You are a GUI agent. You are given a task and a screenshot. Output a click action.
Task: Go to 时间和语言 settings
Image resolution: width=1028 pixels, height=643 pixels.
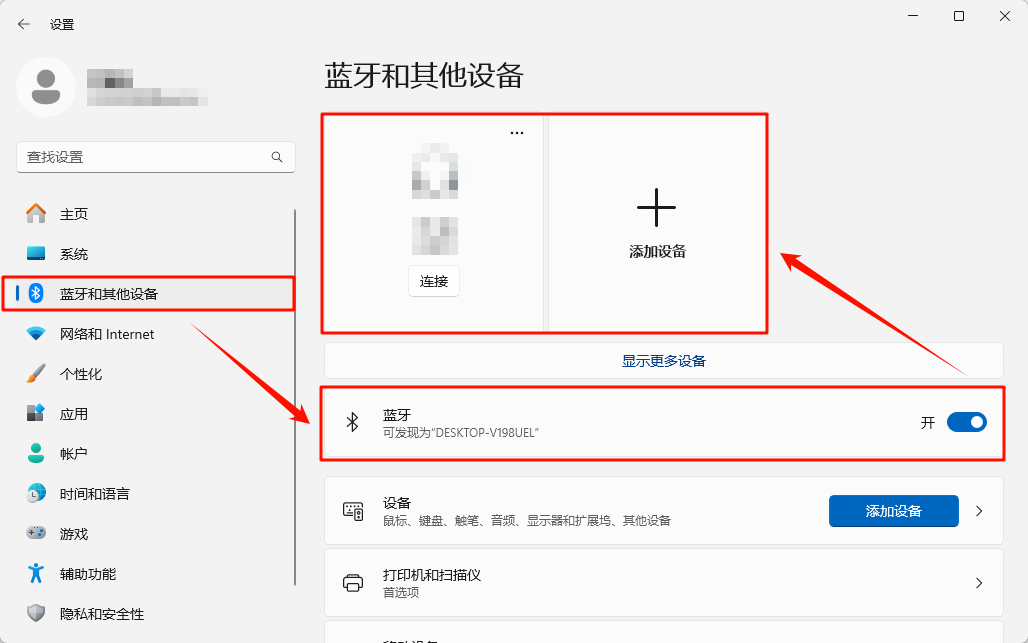point(94,494)
